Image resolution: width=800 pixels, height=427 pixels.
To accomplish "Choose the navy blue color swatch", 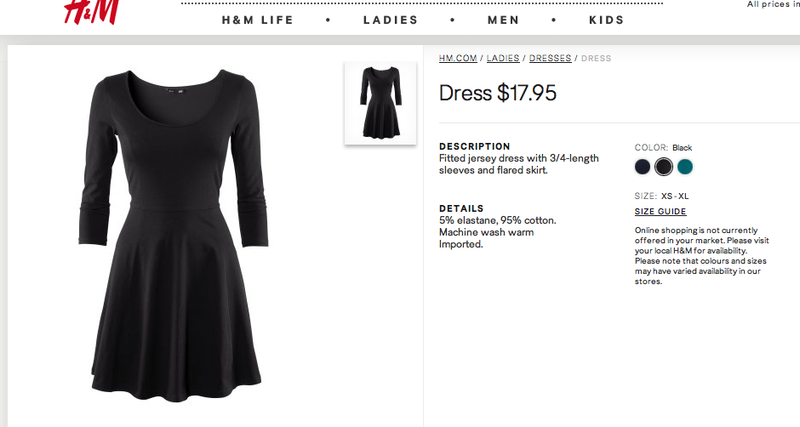I will (x=642, y=166).
